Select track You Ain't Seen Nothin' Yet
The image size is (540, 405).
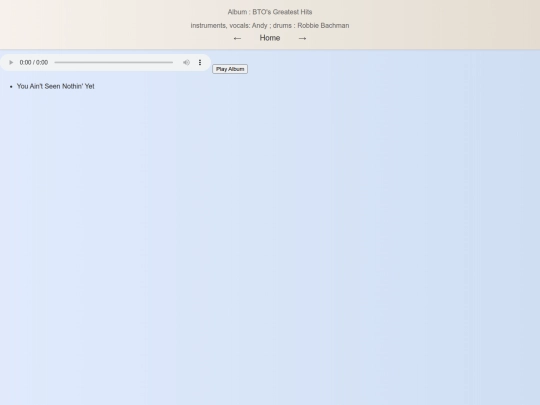pyautogui.click(x=55, y=86)
